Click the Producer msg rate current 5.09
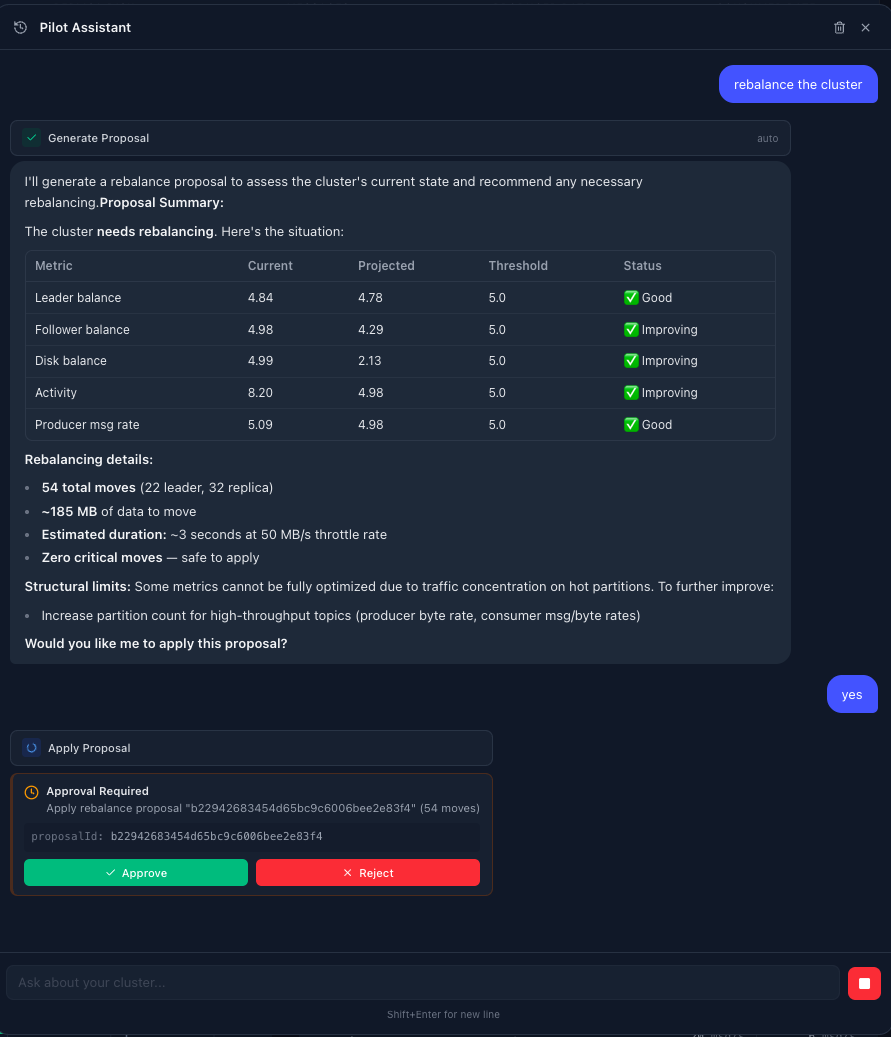The height and width of the screenshot is (1037, 891). click(260, 425)
